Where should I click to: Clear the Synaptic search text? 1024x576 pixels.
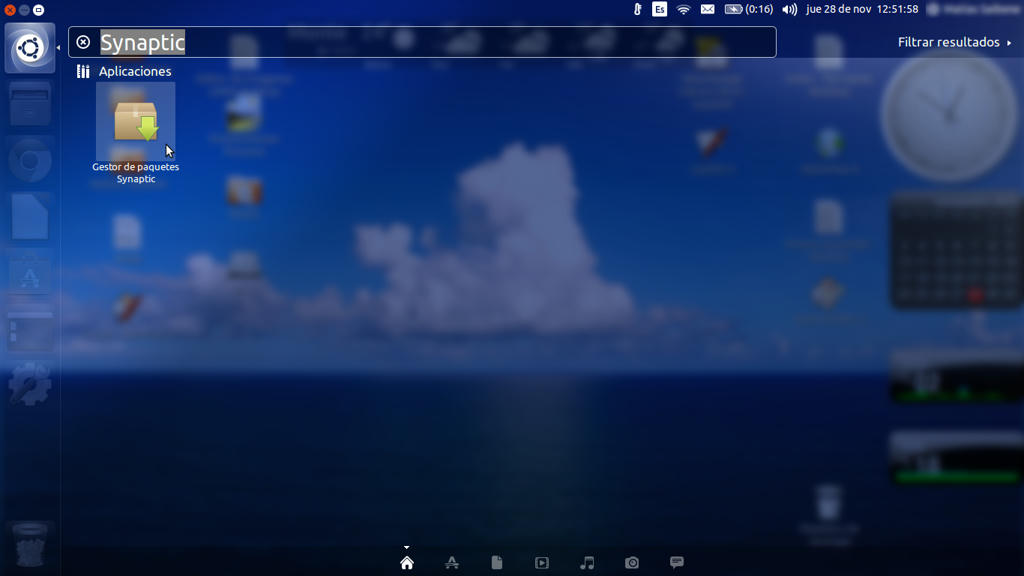pyautogui.click(x=83, y=42)
